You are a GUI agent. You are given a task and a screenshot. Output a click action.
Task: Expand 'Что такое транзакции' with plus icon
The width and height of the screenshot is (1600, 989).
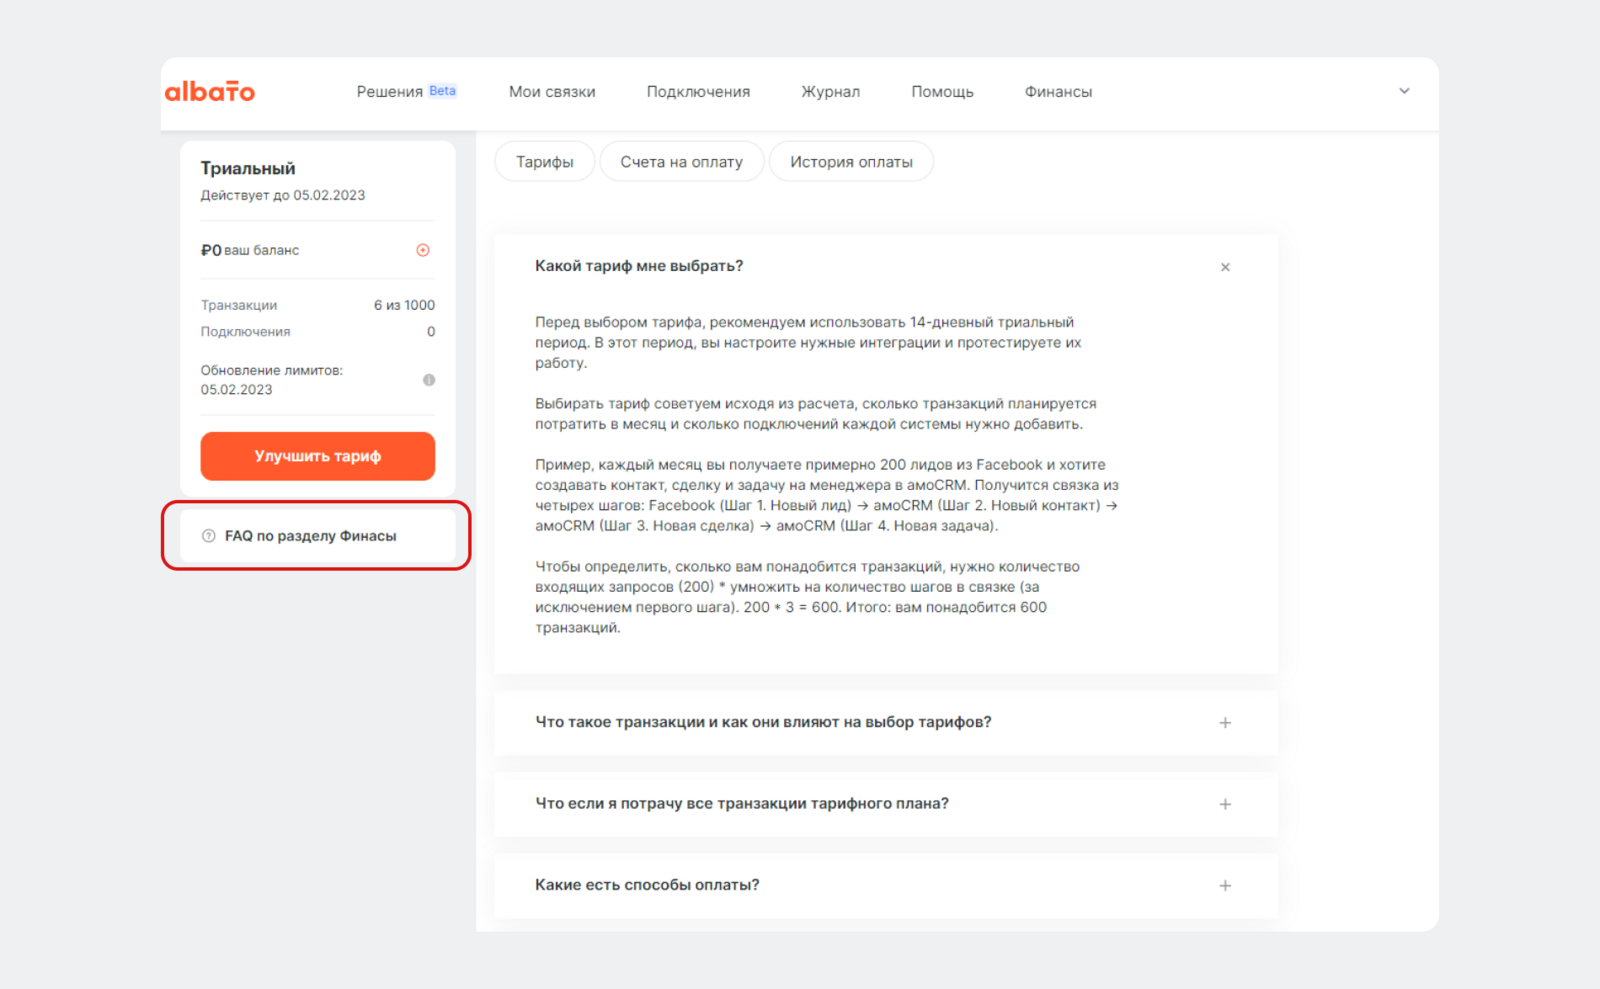click(x=1225, y=723)
